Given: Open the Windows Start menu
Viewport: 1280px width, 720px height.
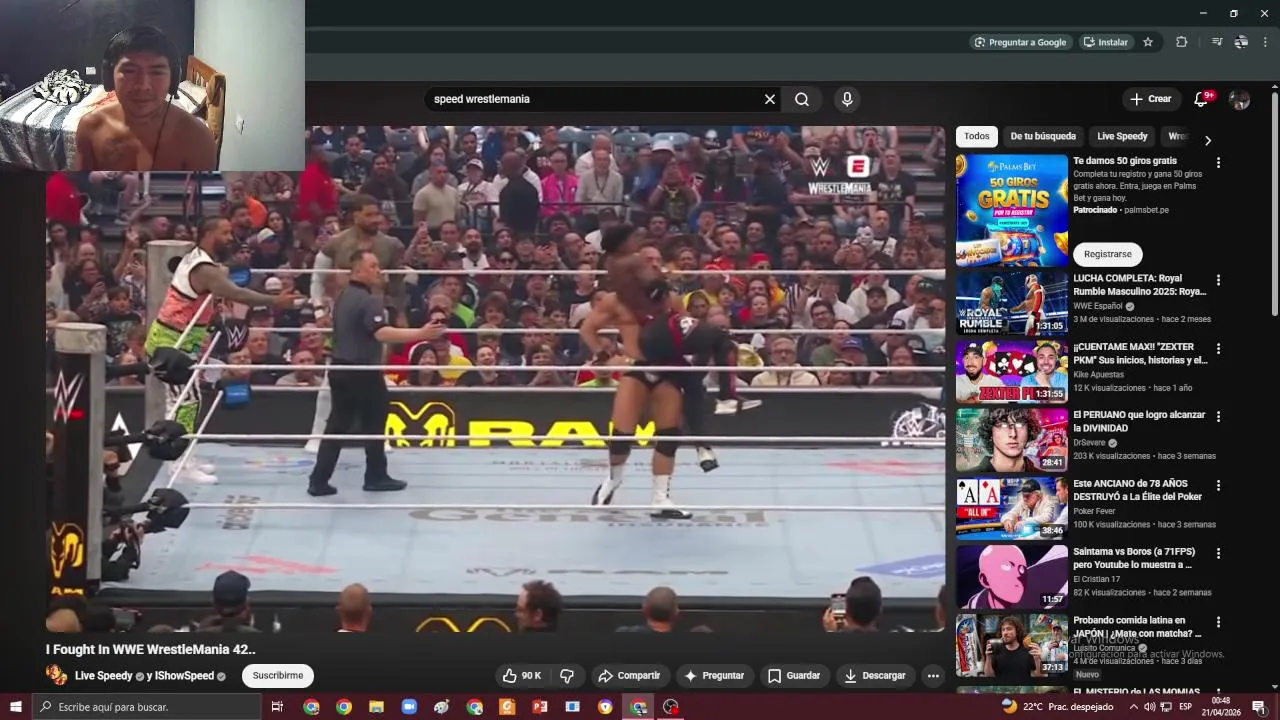Looking at the screenshot, I should tap(16, 707).
